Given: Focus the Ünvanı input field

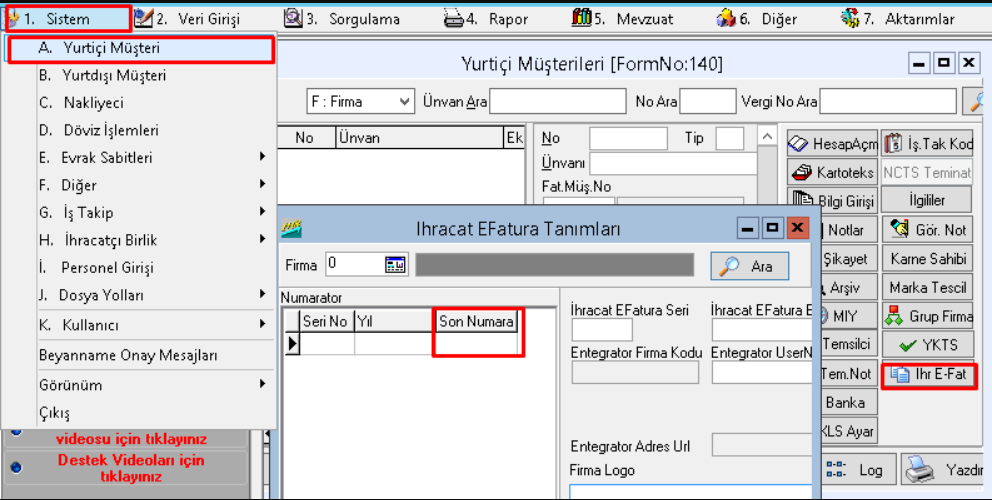Looking at the screenshot, I should (673, 163).
